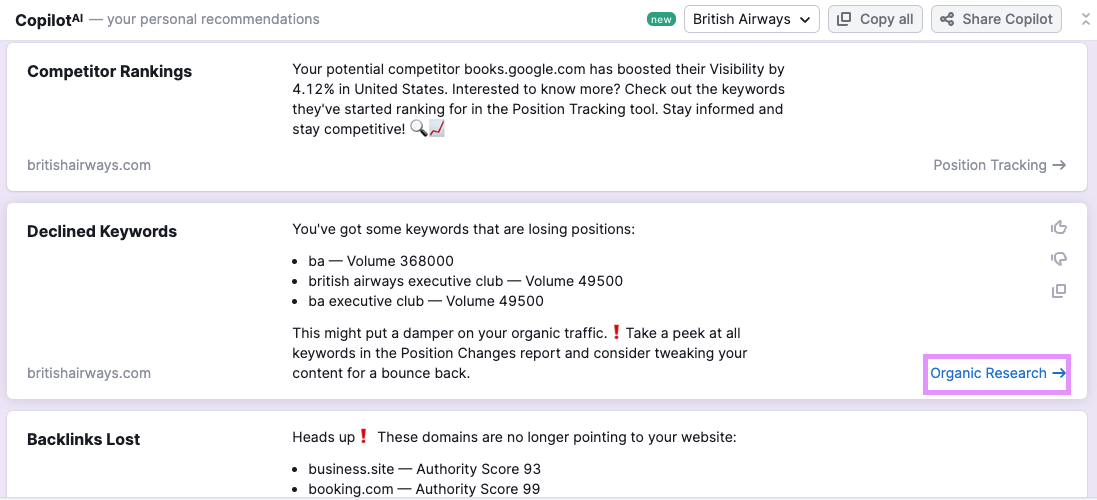
Task: Click the Copilot AI title
Action: point(49,19)
